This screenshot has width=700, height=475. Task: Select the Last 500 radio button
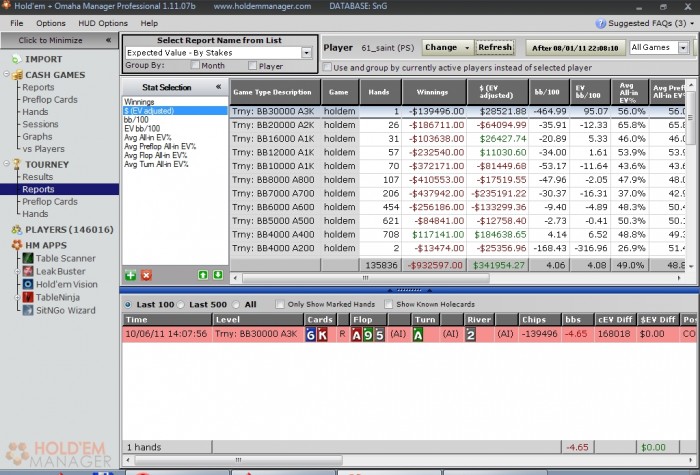click(181, 304)
